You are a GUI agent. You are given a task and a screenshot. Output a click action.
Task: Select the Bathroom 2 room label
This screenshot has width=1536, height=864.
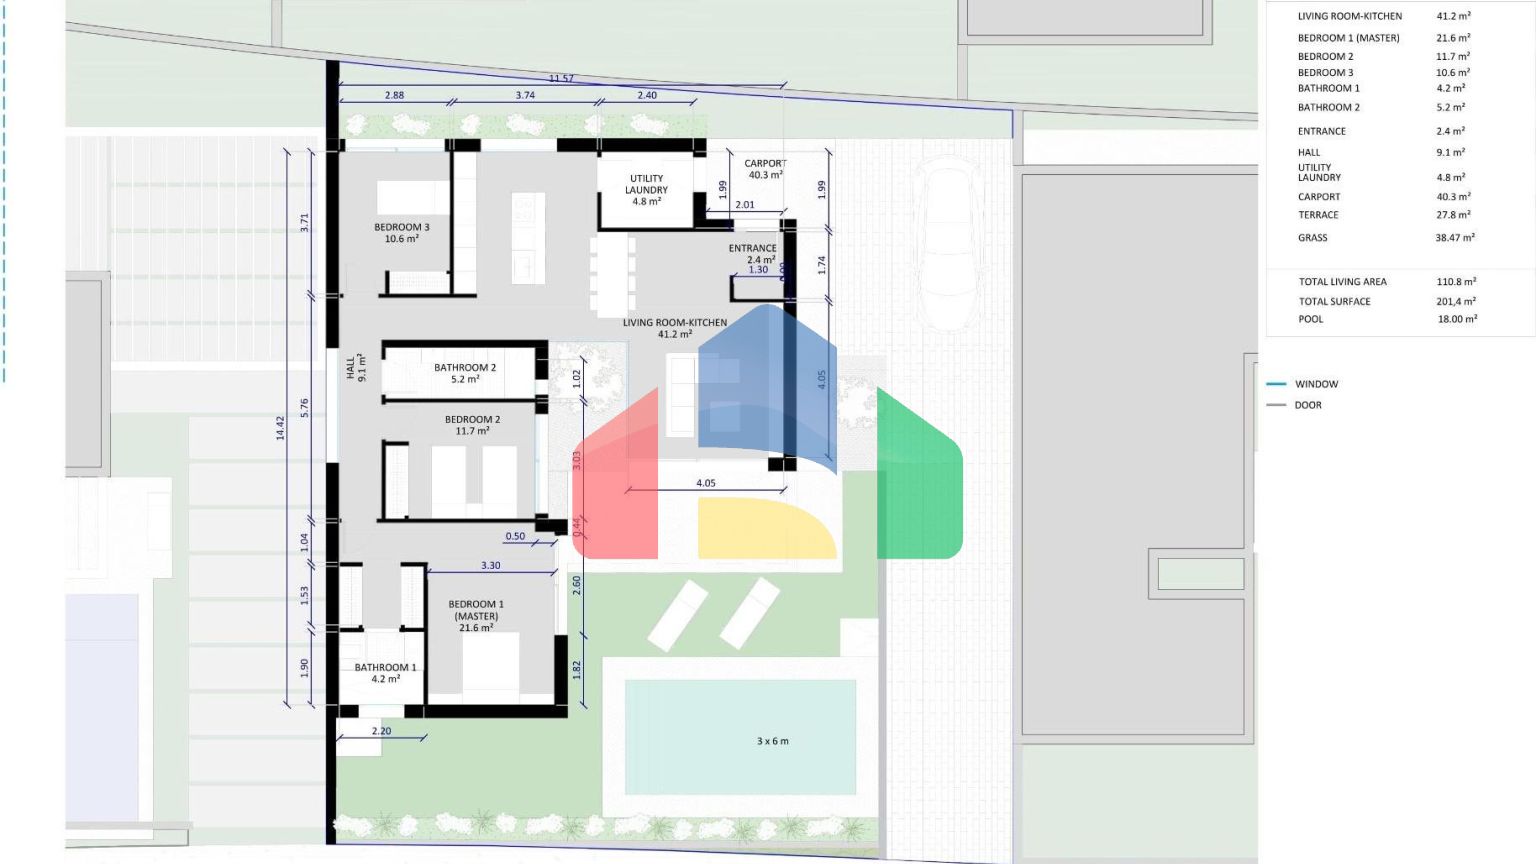pyautogui.click(x=465, y=373)
